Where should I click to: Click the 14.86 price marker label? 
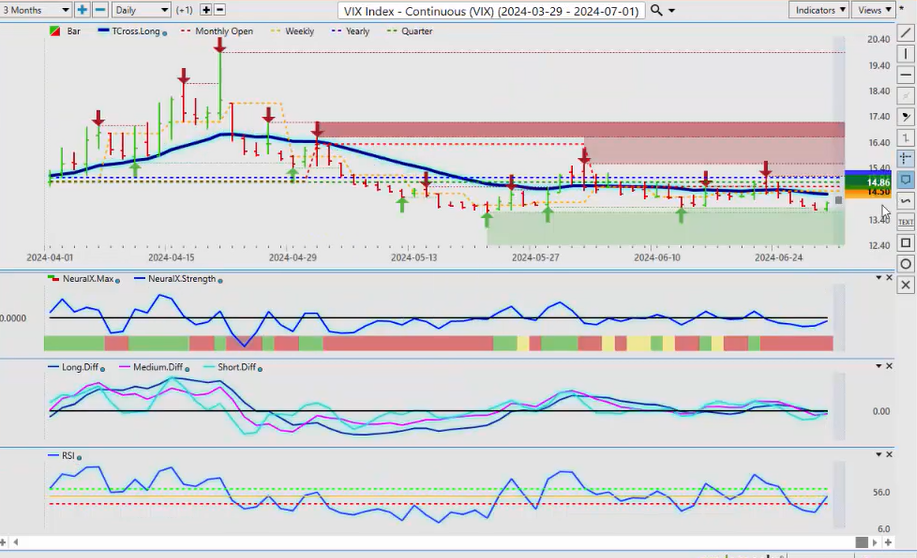(x=868, y=182)
